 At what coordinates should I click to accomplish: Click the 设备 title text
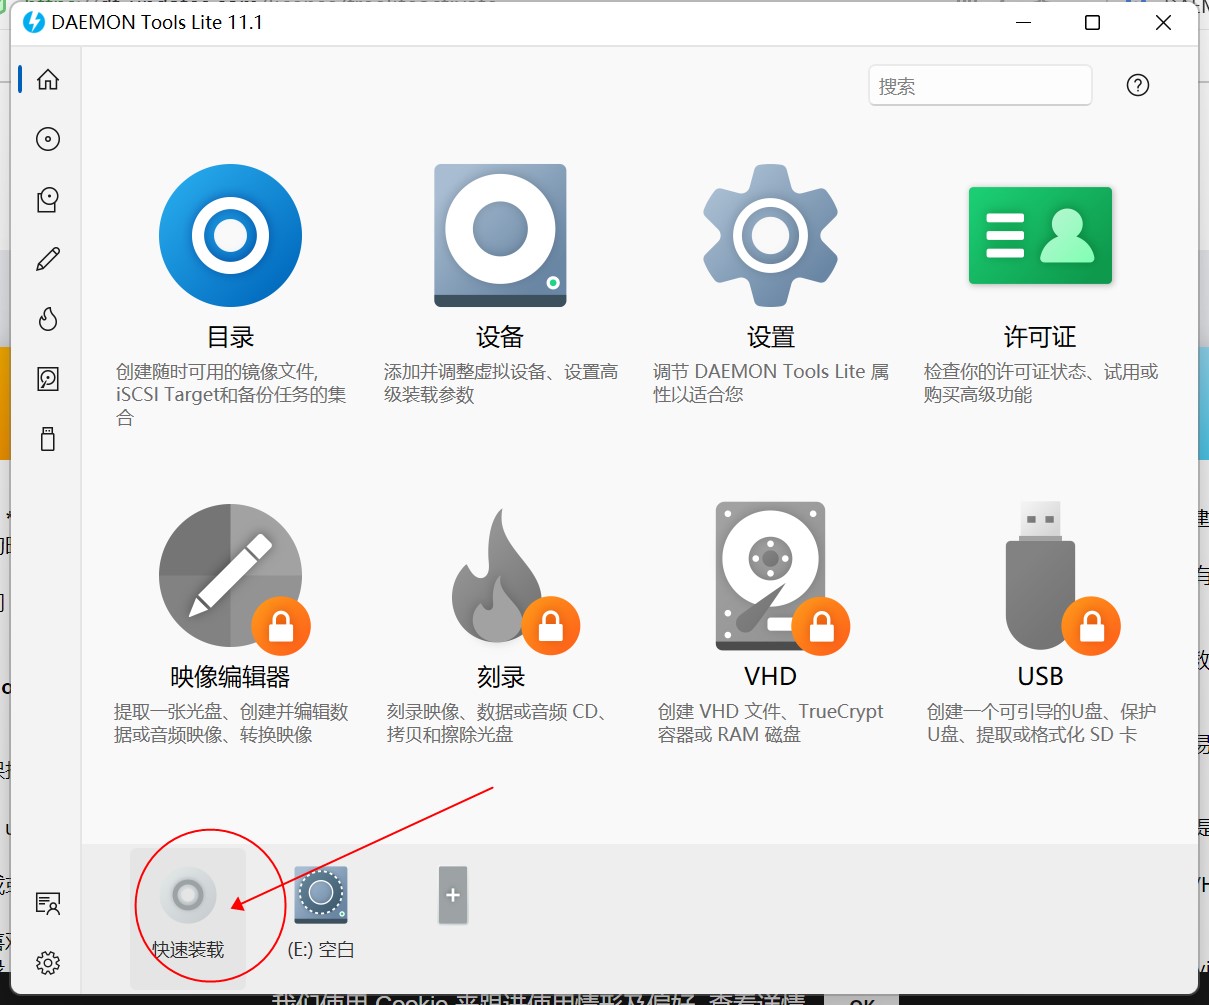[x=500, y=337]
